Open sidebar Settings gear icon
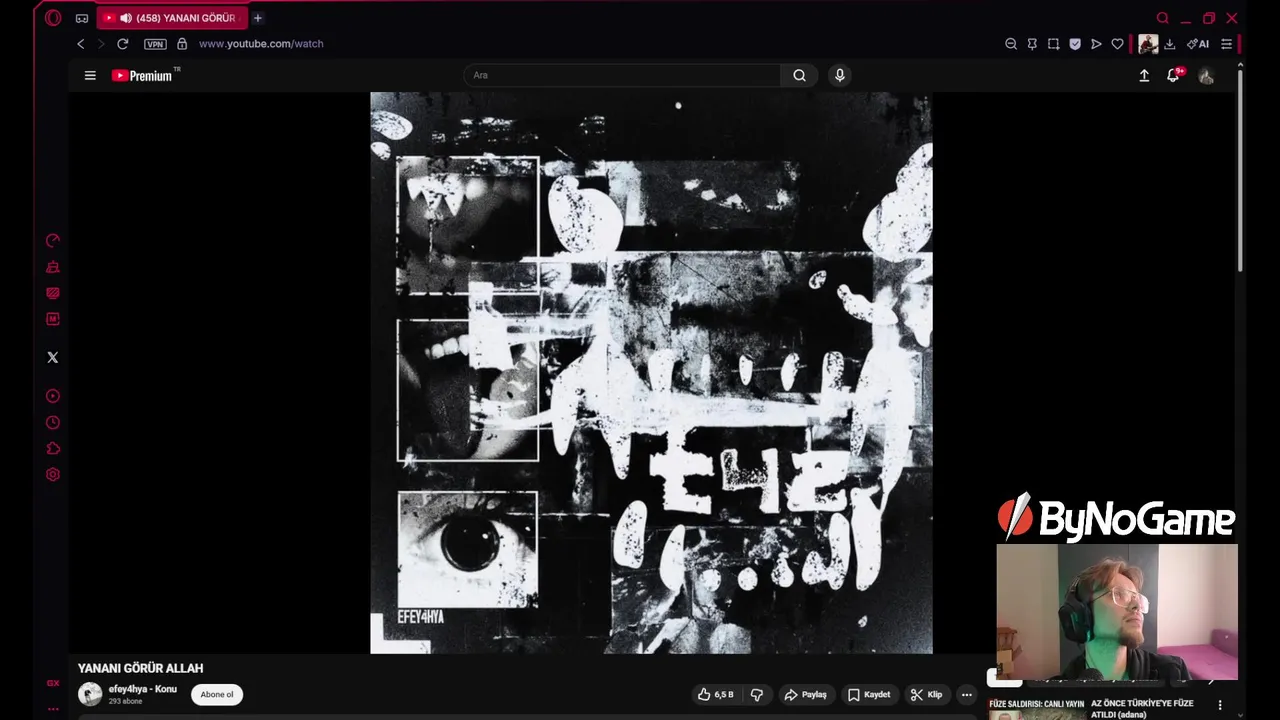Image resolution: width=1280 pixels, height=720 pixels. 53,475
